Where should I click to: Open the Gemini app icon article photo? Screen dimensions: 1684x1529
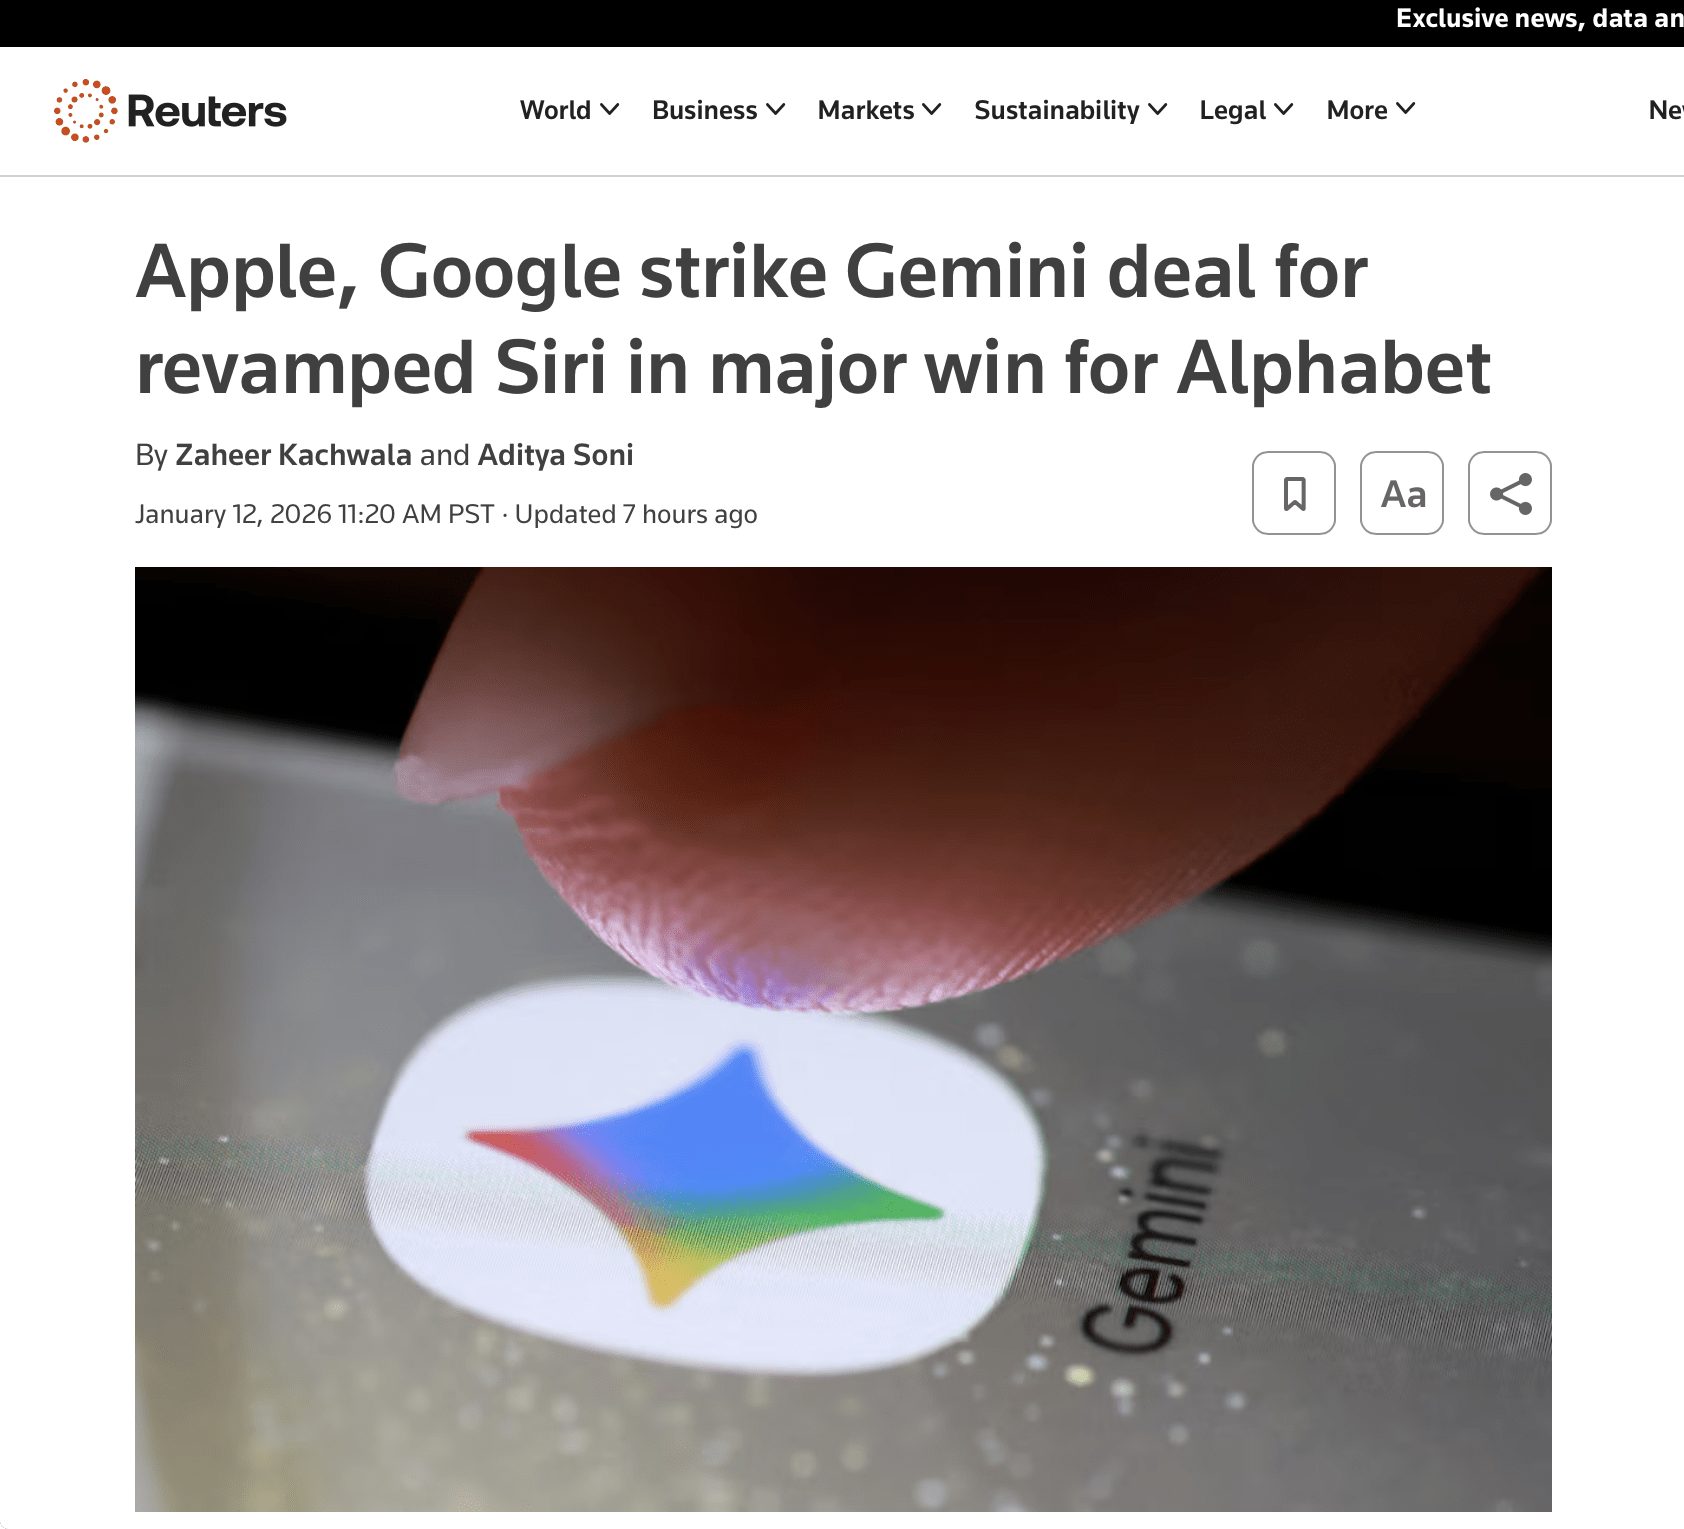[x=843, y=1039]
